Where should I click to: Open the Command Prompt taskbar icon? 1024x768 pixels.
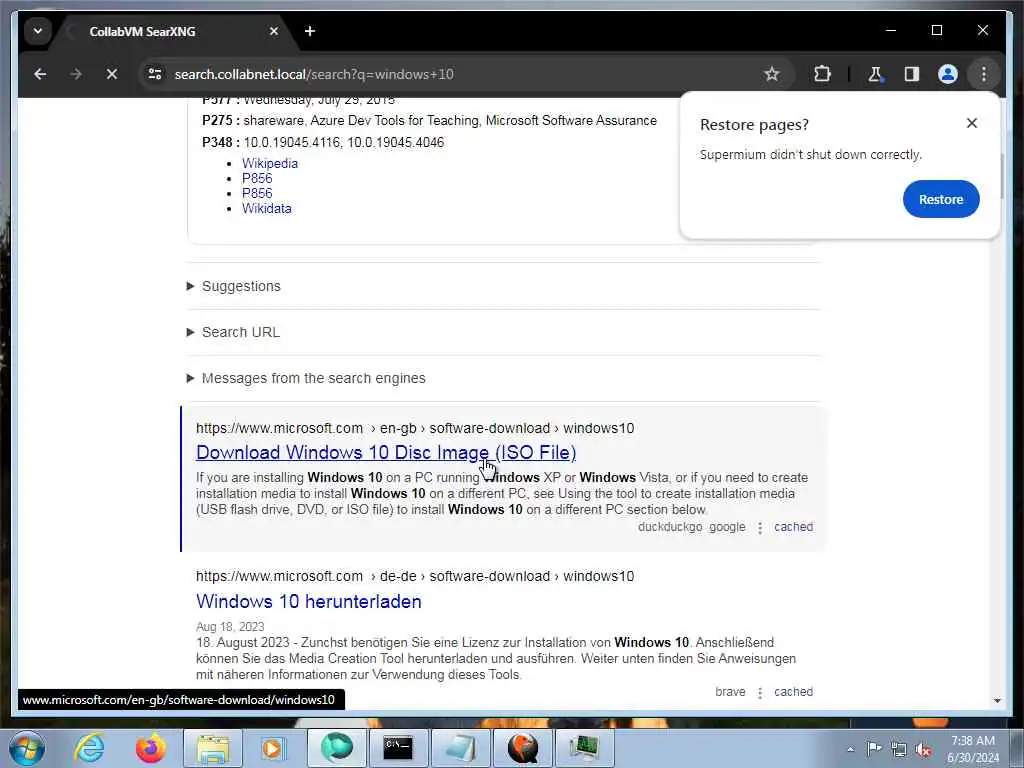[x=398, y=748]
